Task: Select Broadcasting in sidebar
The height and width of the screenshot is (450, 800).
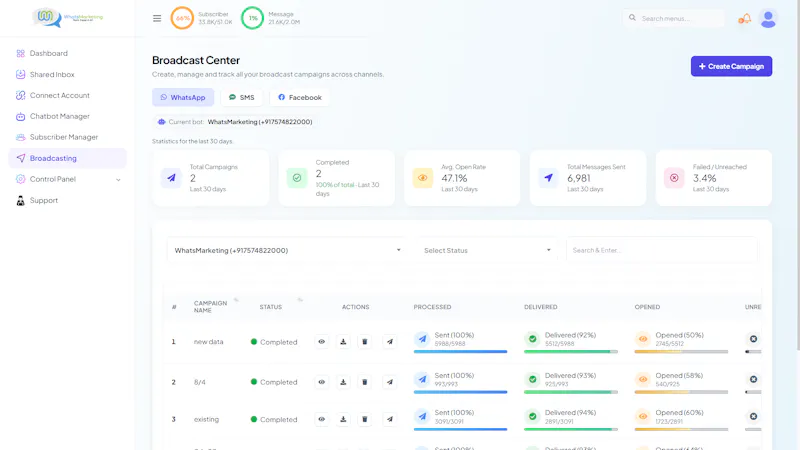Action: pyautogui.click(x=67, y=158)
